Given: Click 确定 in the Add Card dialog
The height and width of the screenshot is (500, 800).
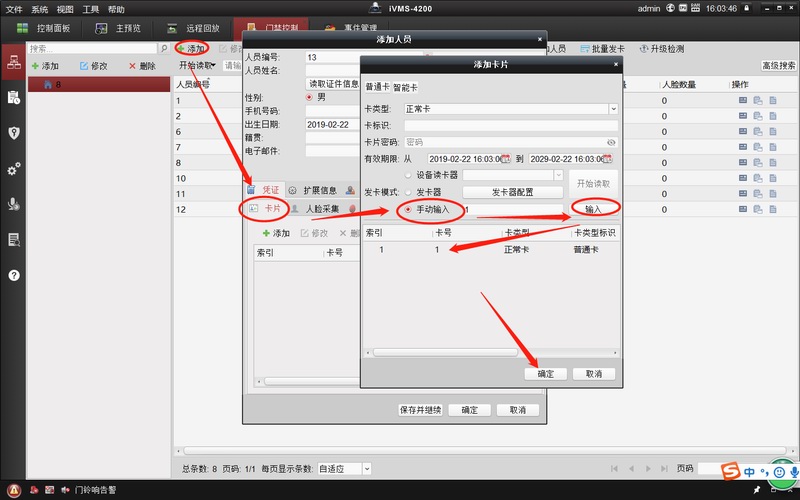Looking at the screenshot, I should pos(546,373).
